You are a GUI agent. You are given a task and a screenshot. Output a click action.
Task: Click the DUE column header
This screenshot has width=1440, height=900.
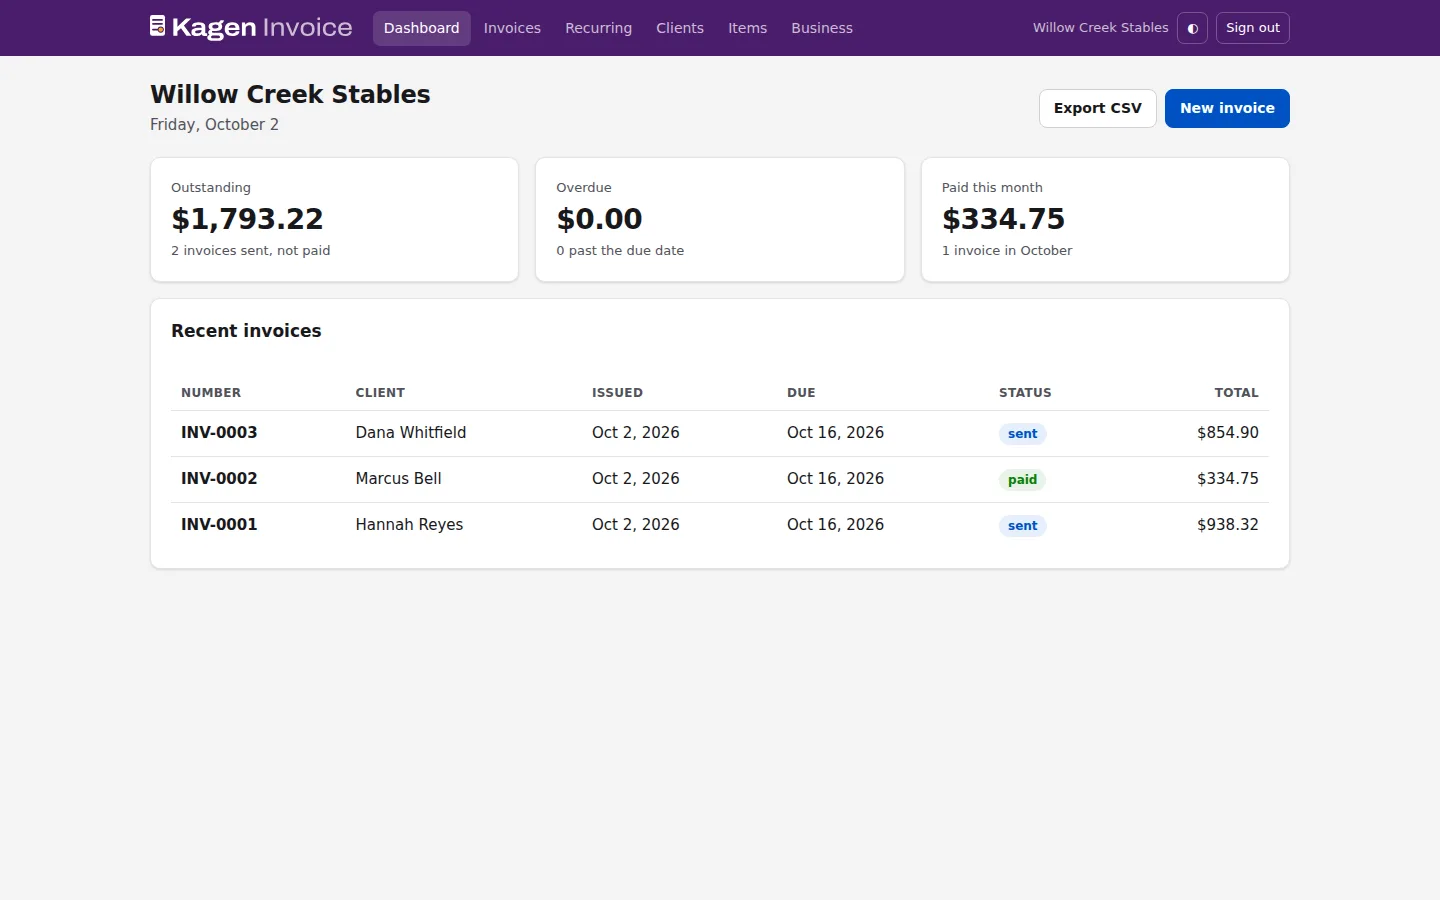coord(801,393)
